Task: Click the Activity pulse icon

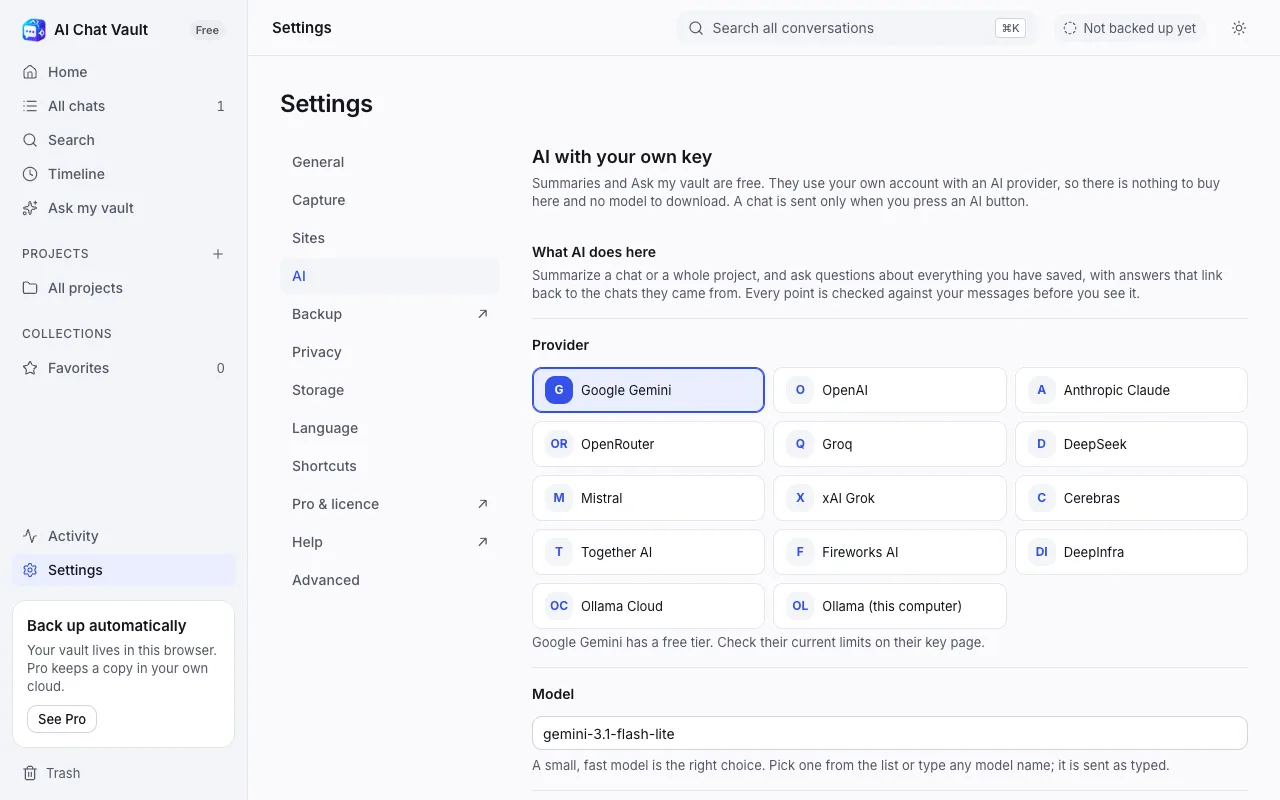Action: (x=30, y=536)
